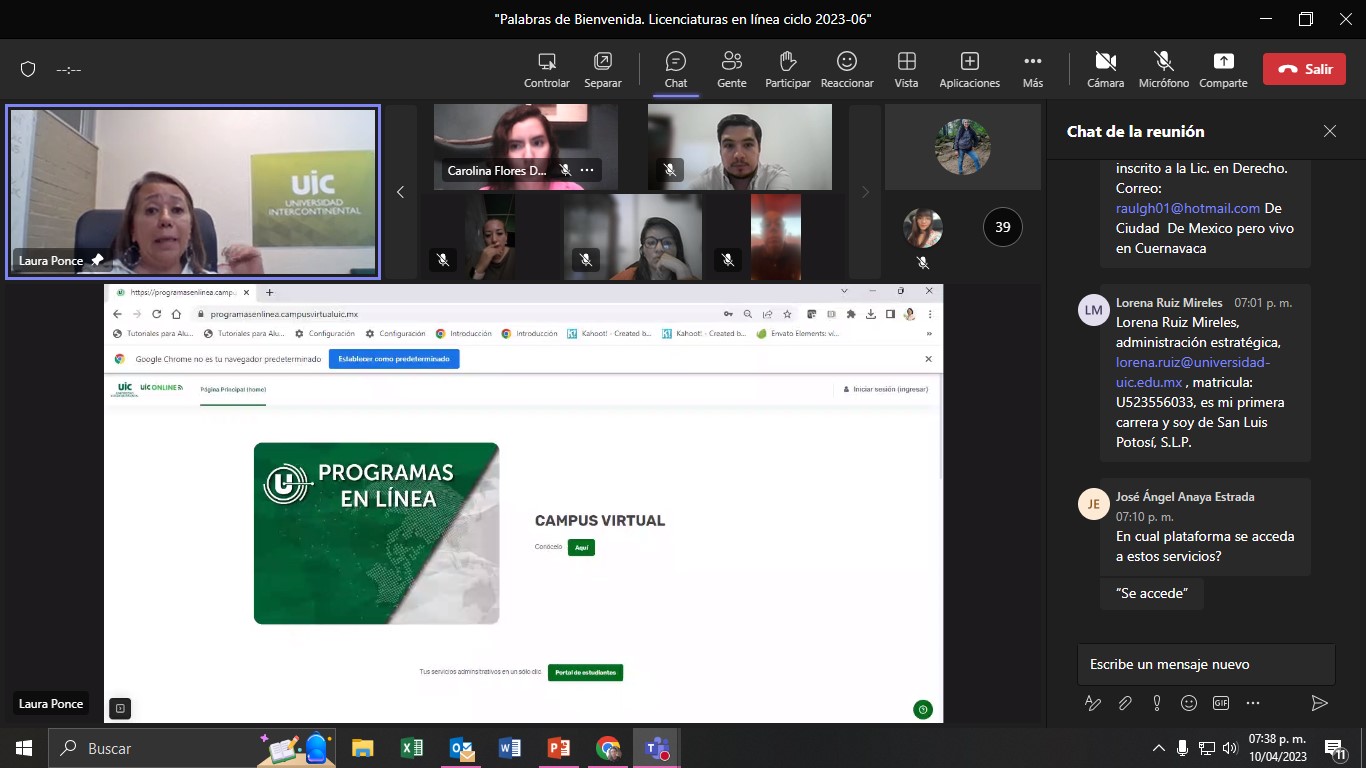Select Página Principal (home) tab in shared page

233,389
